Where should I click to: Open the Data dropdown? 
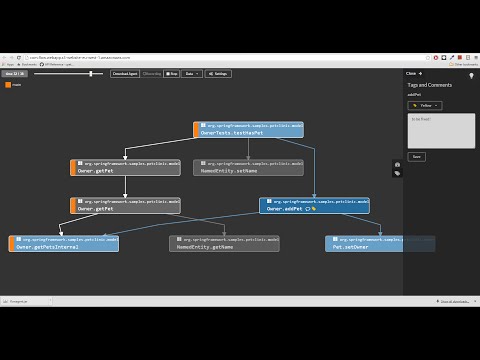[x=192, y=74]
